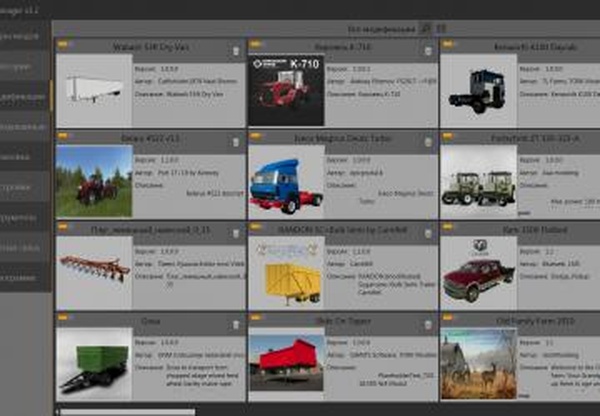Toggle the yellow badge on the Wabash Dry Van card
This screenshot has width=600, height=416.
coord(62,44)
